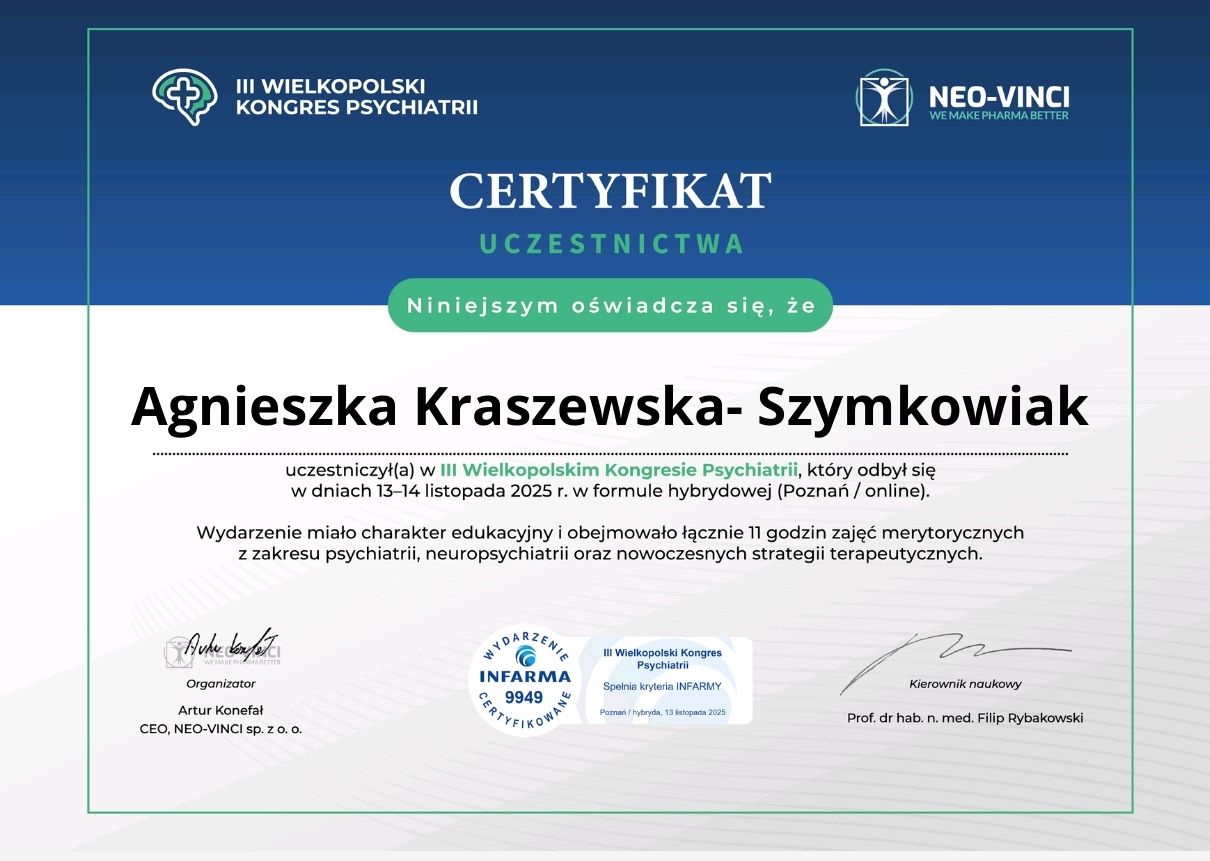This screenshot has width=1210, height=861.
Task: Click the "NEO-VINCI" wordmark in the header
Action: coord(999,96)
